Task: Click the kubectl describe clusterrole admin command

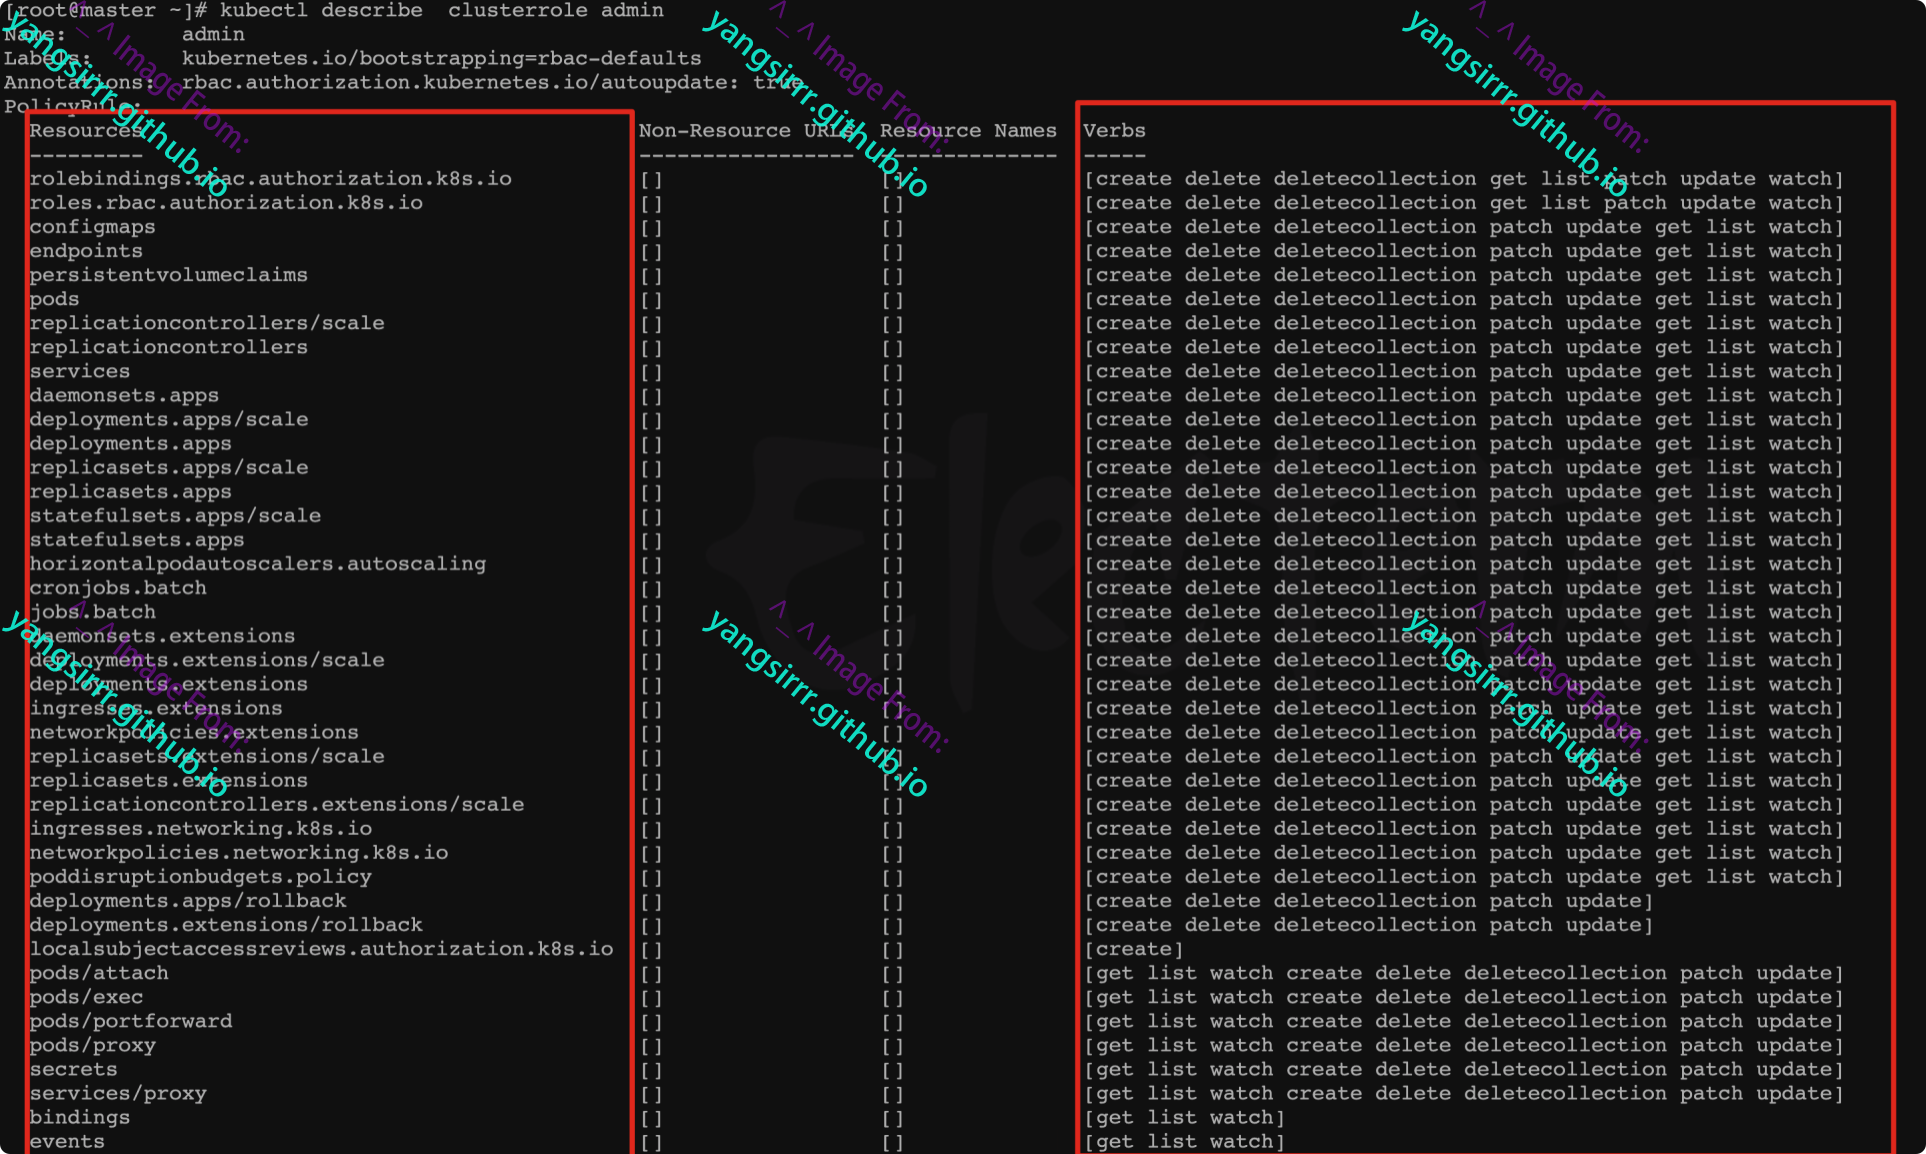Action: click(x=441, y=11)
